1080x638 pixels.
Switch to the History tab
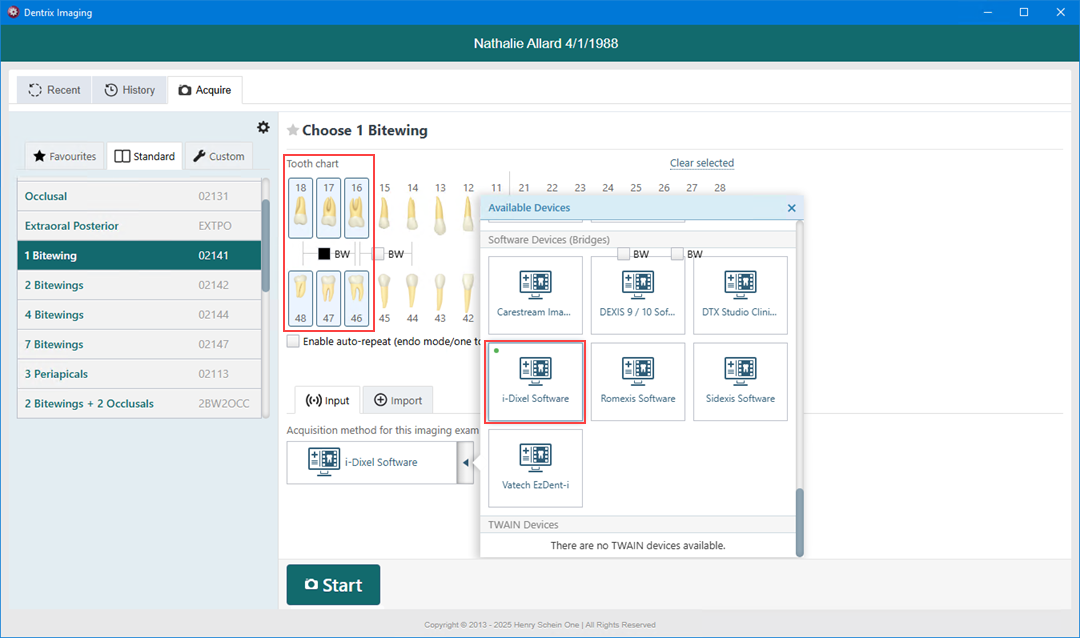pos(130,90)
